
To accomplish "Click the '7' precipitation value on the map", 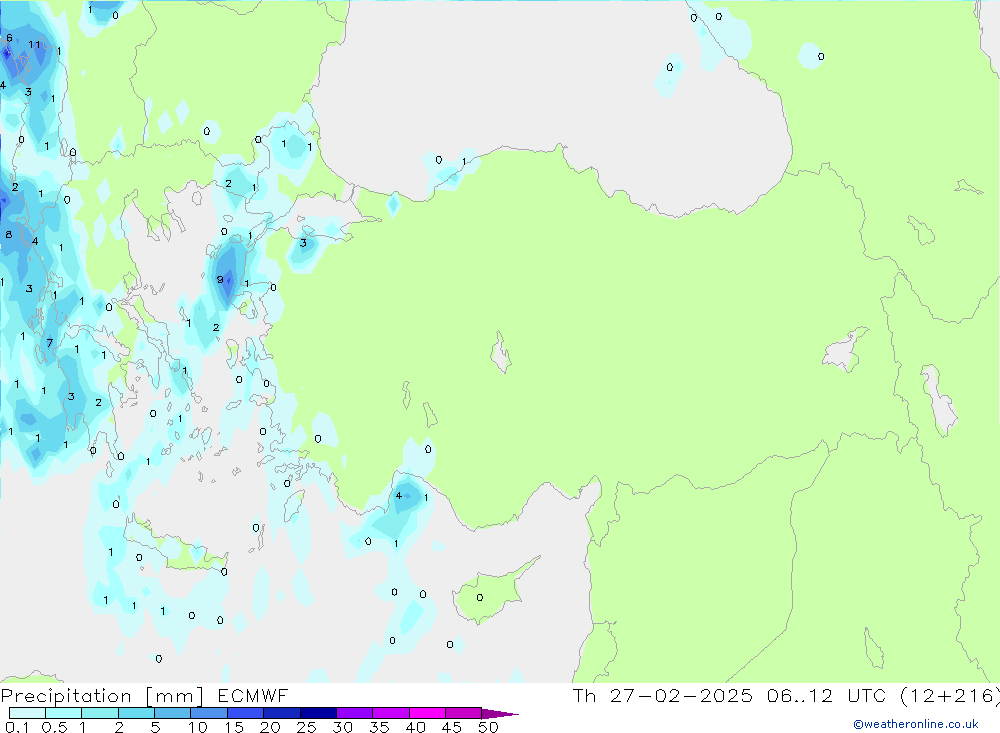I will click(50, 343).
